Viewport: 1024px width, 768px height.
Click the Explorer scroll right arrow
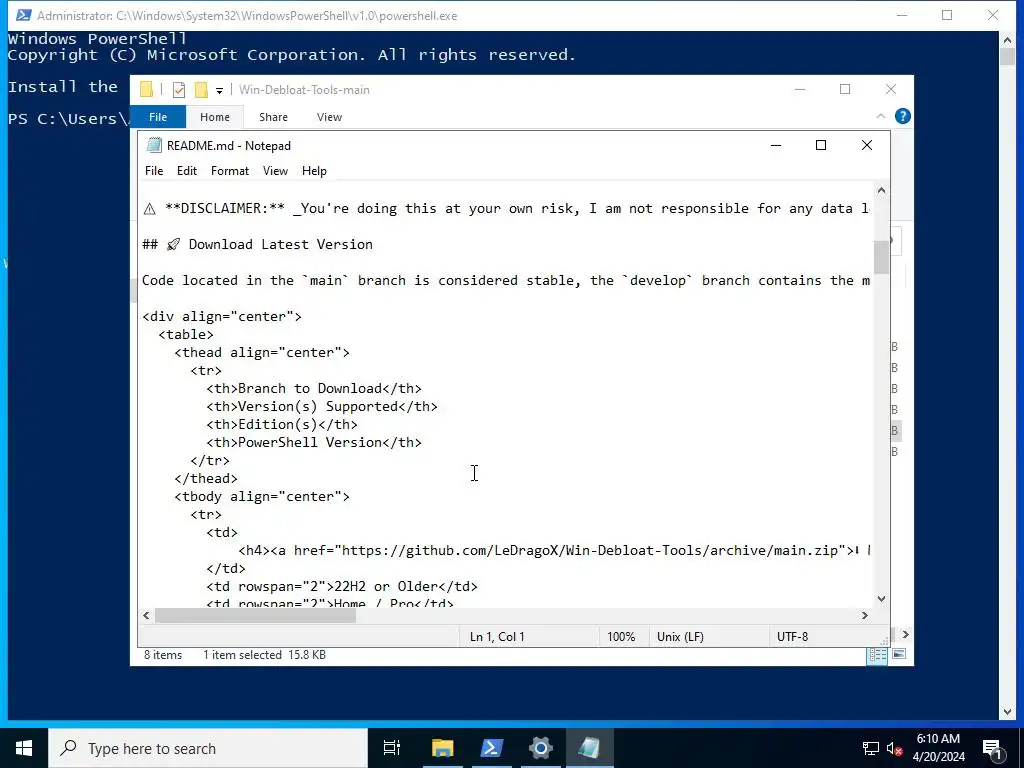point(905,634)
